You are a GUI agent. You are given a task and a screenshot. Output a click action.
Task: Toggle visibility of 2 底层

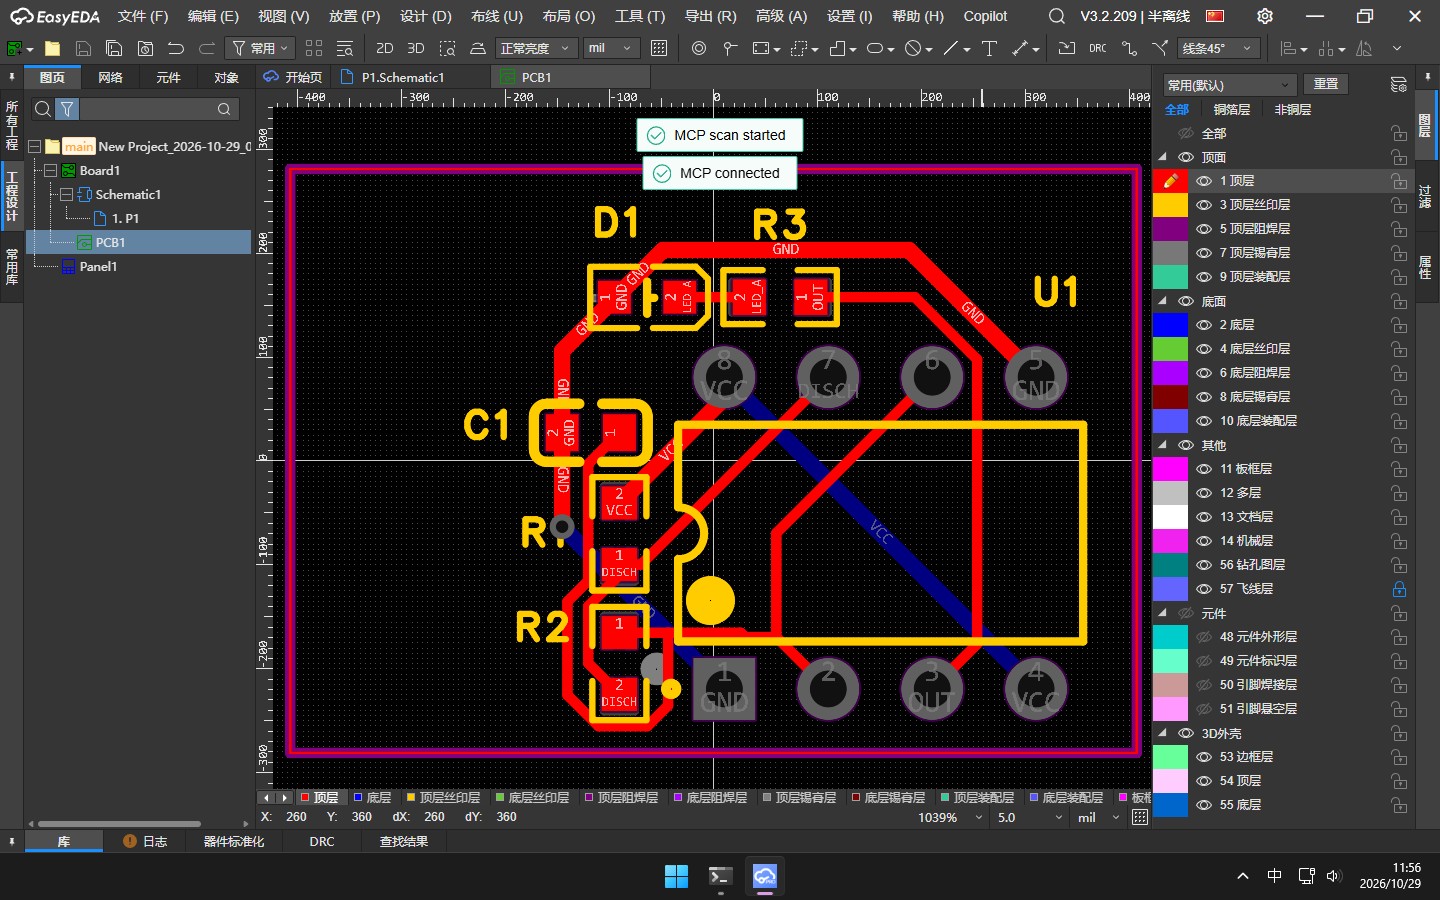[1204, 325]
